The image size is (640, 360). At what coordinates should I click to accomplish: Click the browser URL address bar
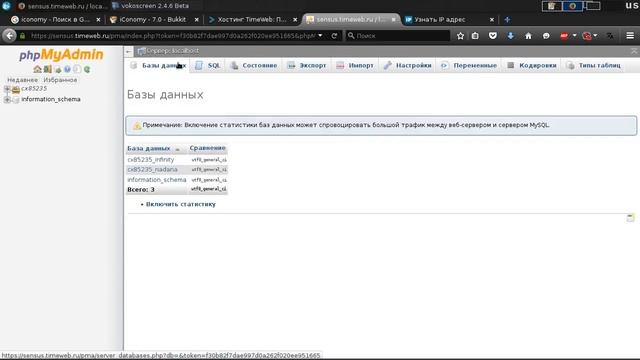coord(172,36)
